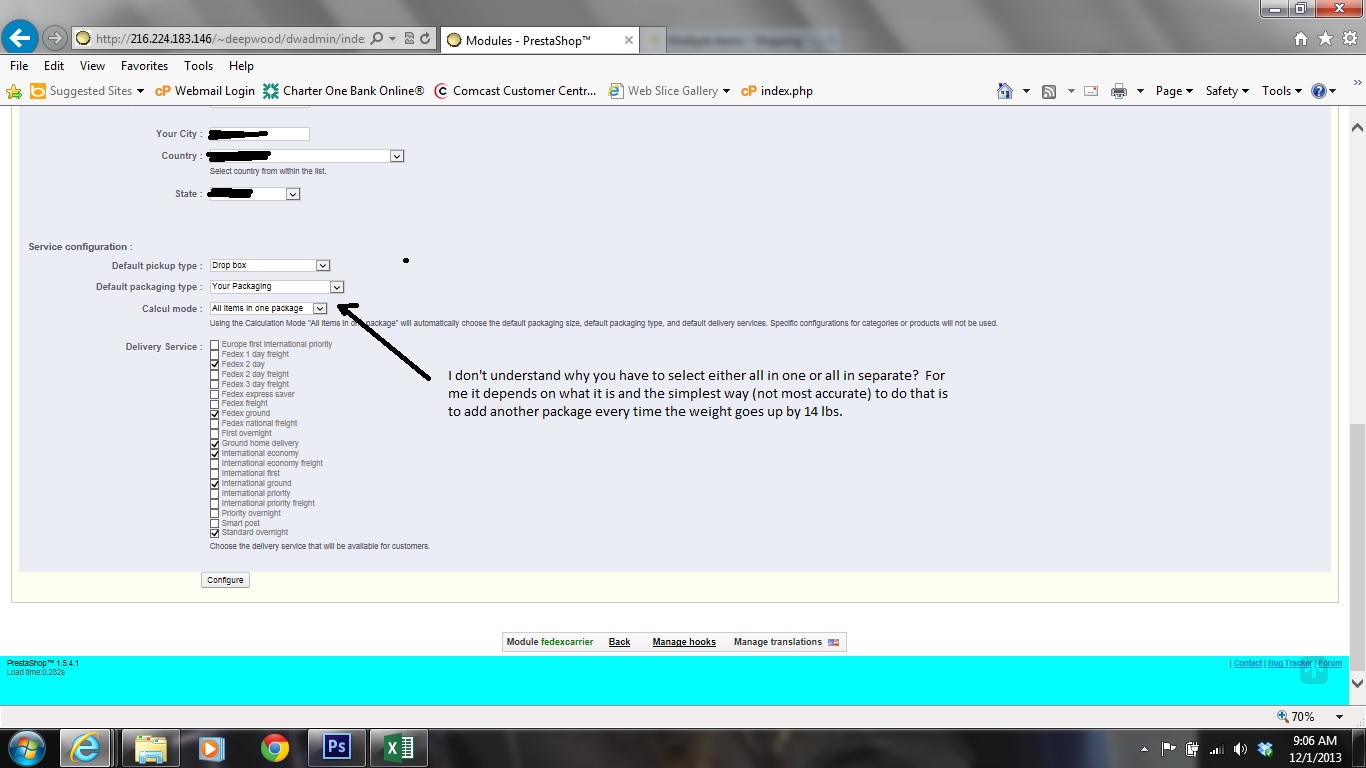Open the taskbar Windows Explorer folder icon
The image size is (1366, 768).
point(150,747)
